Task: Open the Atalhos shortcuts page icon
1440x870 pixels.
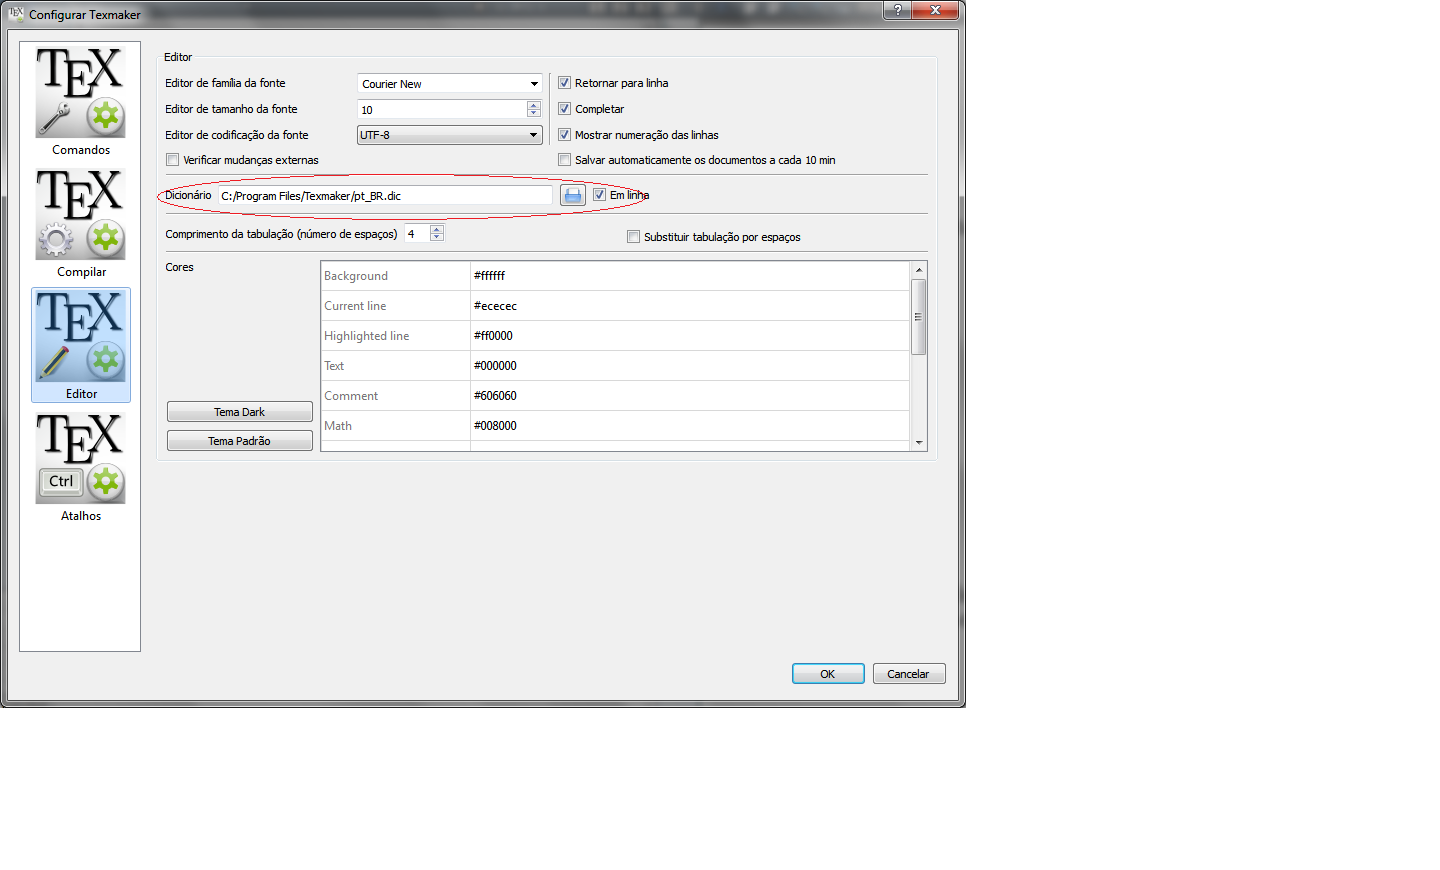Action: point(81,467)
